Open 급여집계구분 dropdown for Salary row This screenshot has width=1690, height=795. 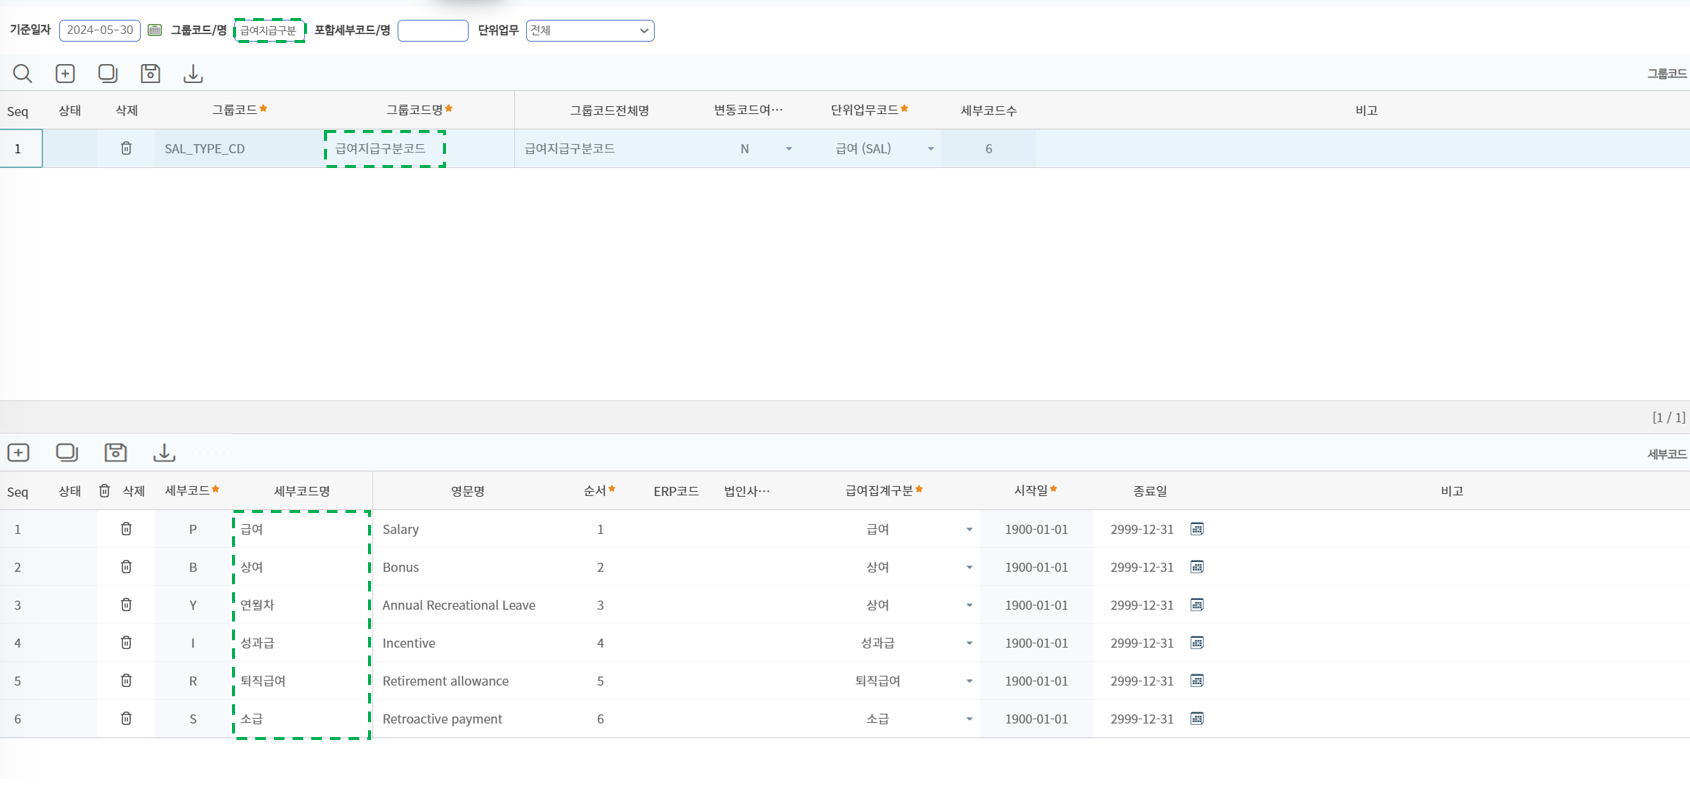point(969,530)
